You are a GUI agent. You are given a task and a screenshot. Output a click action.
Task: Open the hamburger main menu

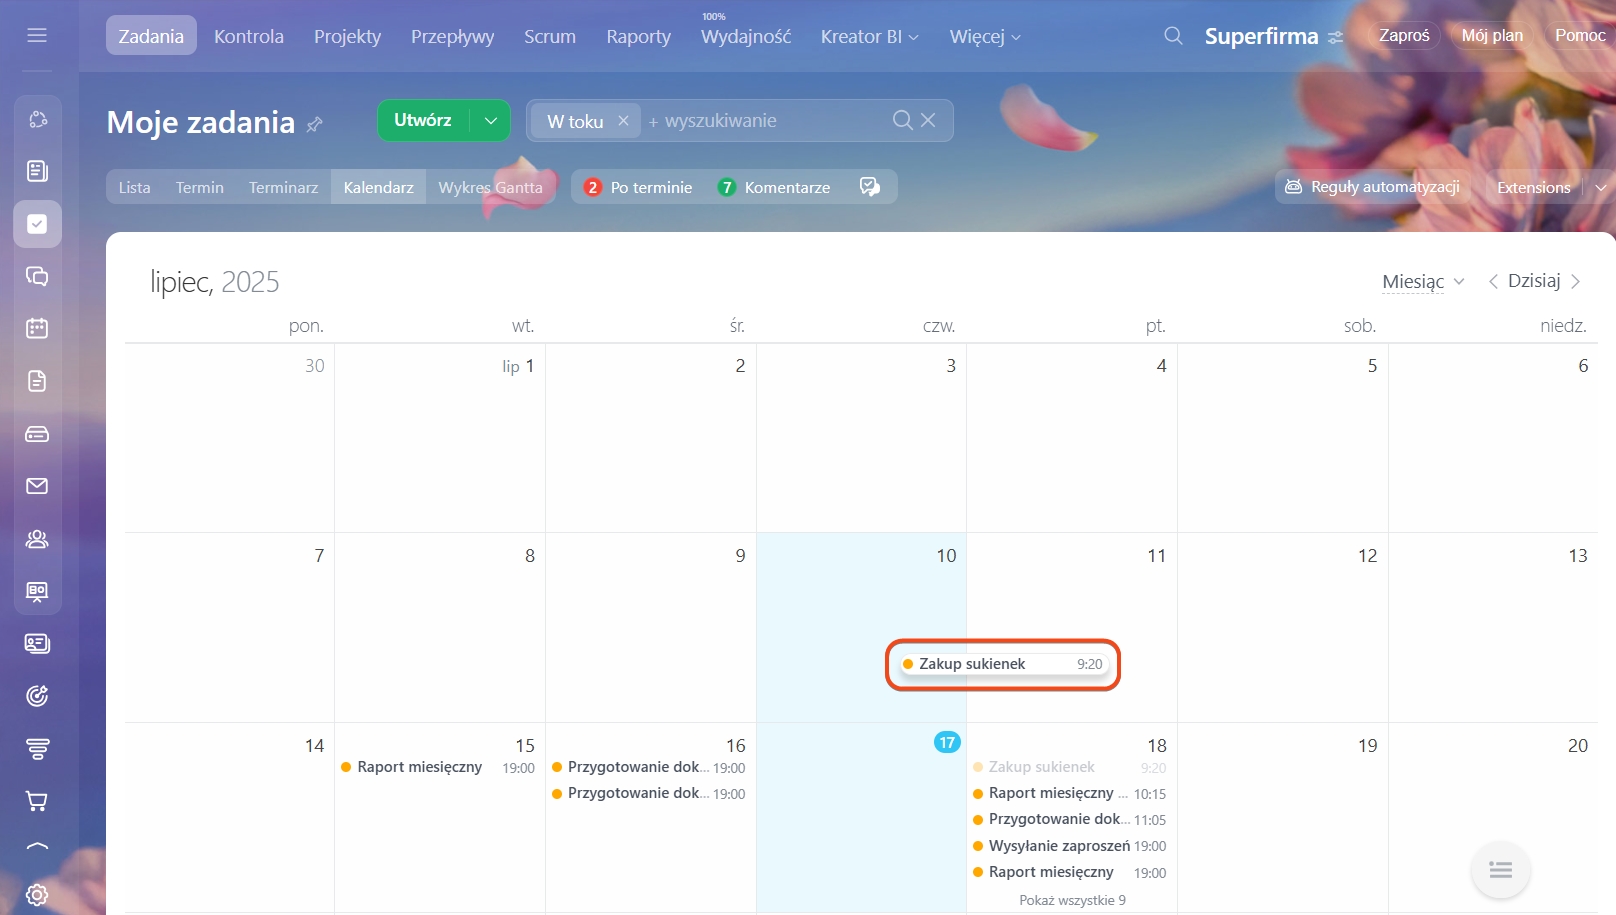click(37, 36)
